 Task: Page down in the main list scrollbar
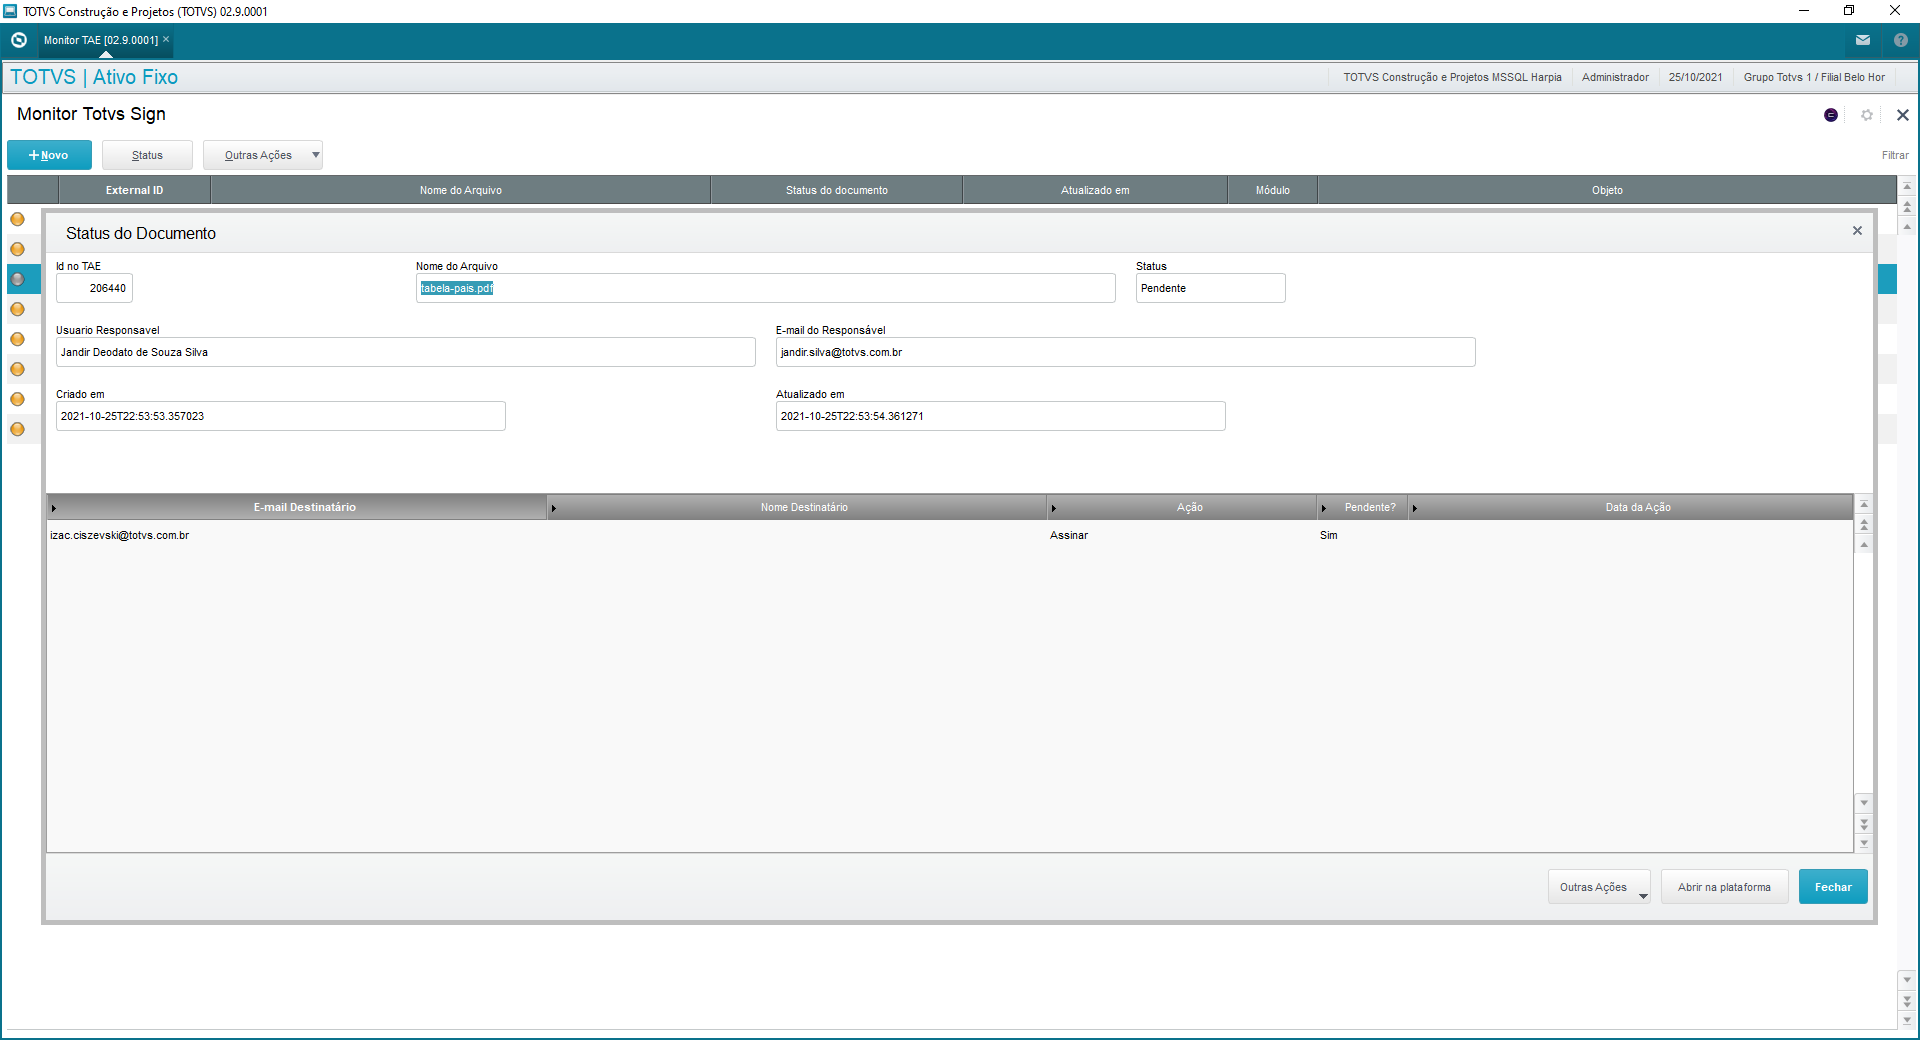pos(1907,1000)
